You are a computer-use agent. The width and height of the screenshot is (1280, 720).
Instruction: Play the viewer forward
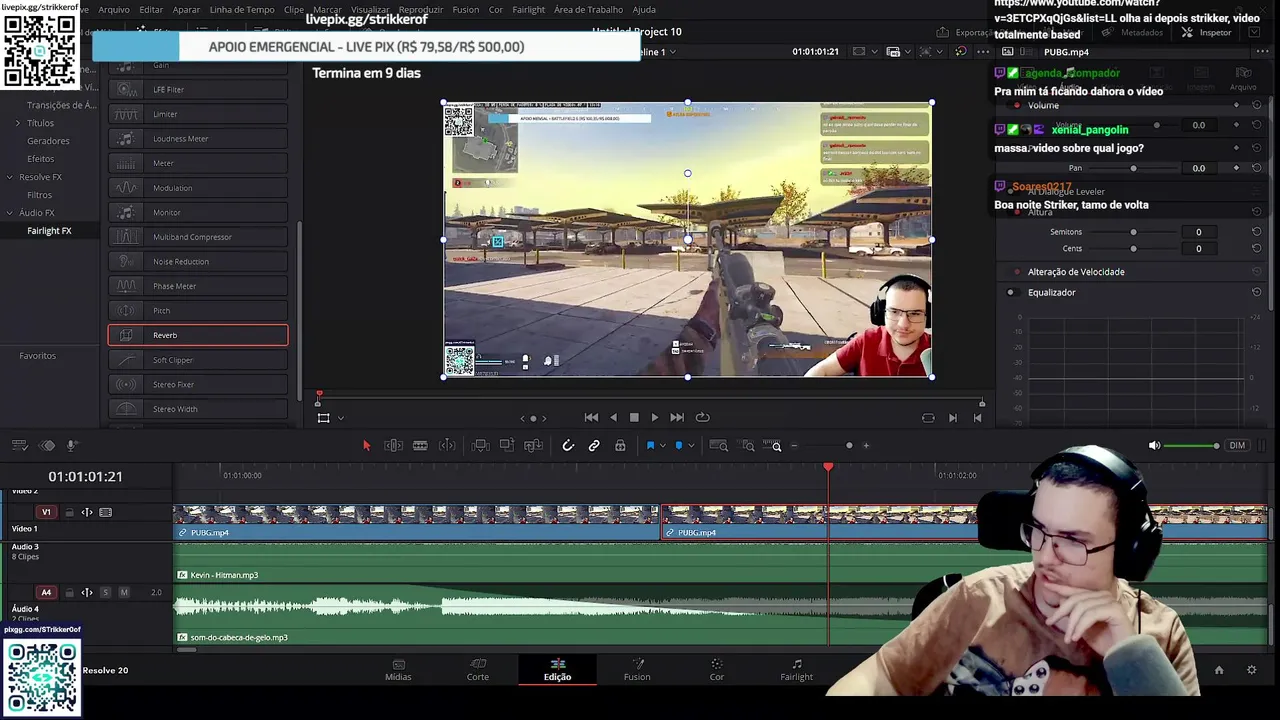(x=655, y=418)
